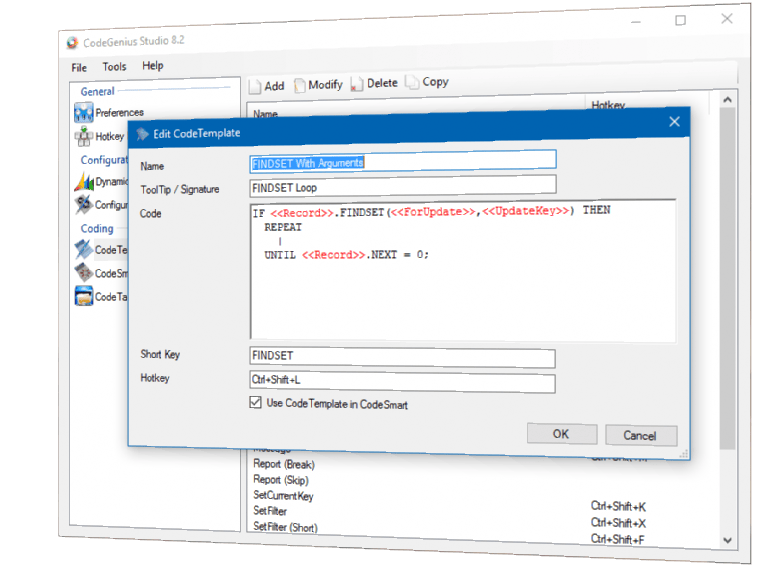Screen dimensions: 757x570
Task: Click the Ctrl+Shift+F hotkey cell
Action: [617, 539]
